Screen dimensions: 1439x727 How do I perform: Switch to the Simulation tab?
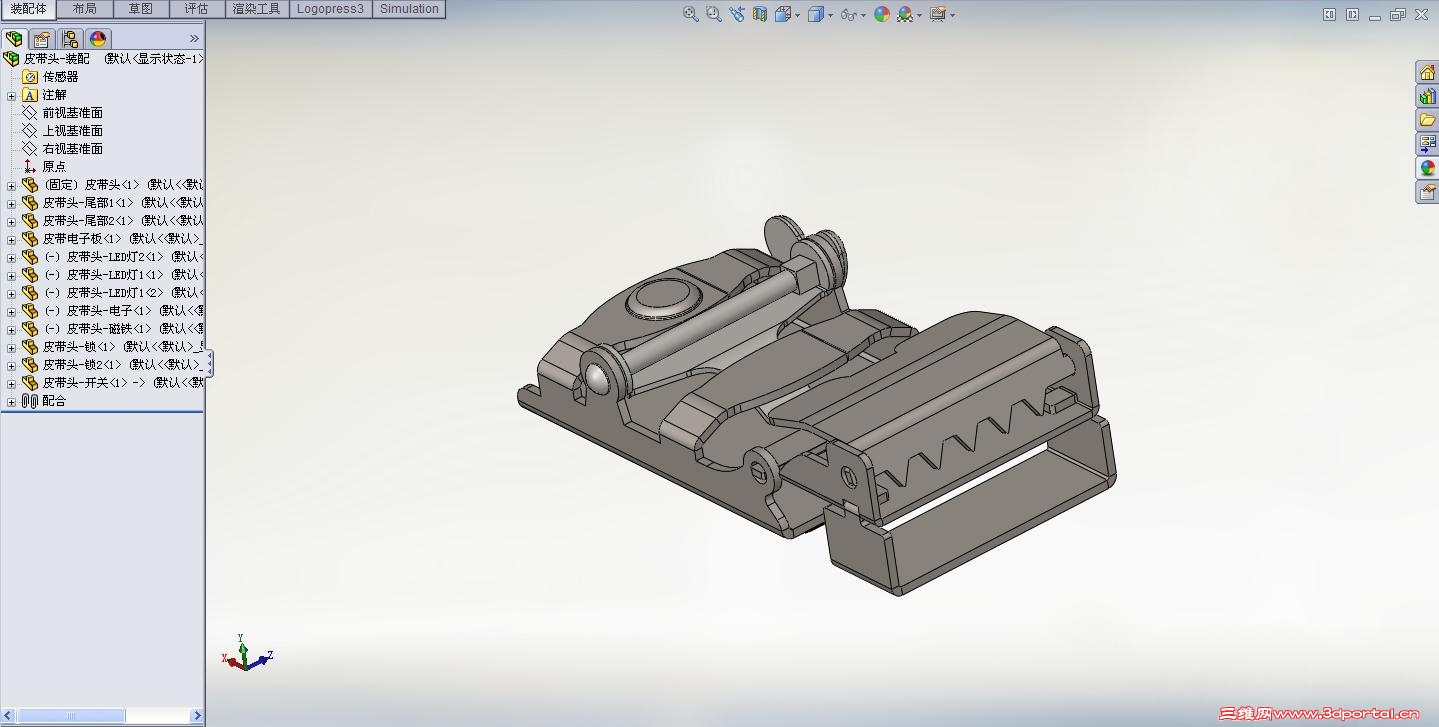click(x=409, y=9)
